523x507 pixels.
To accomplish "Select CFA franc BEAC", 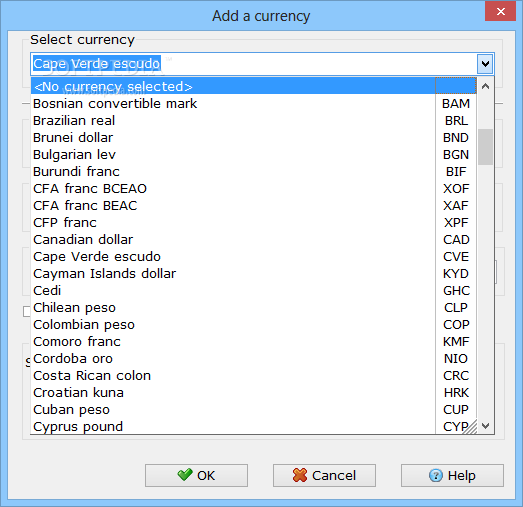I will pos(253,205).
